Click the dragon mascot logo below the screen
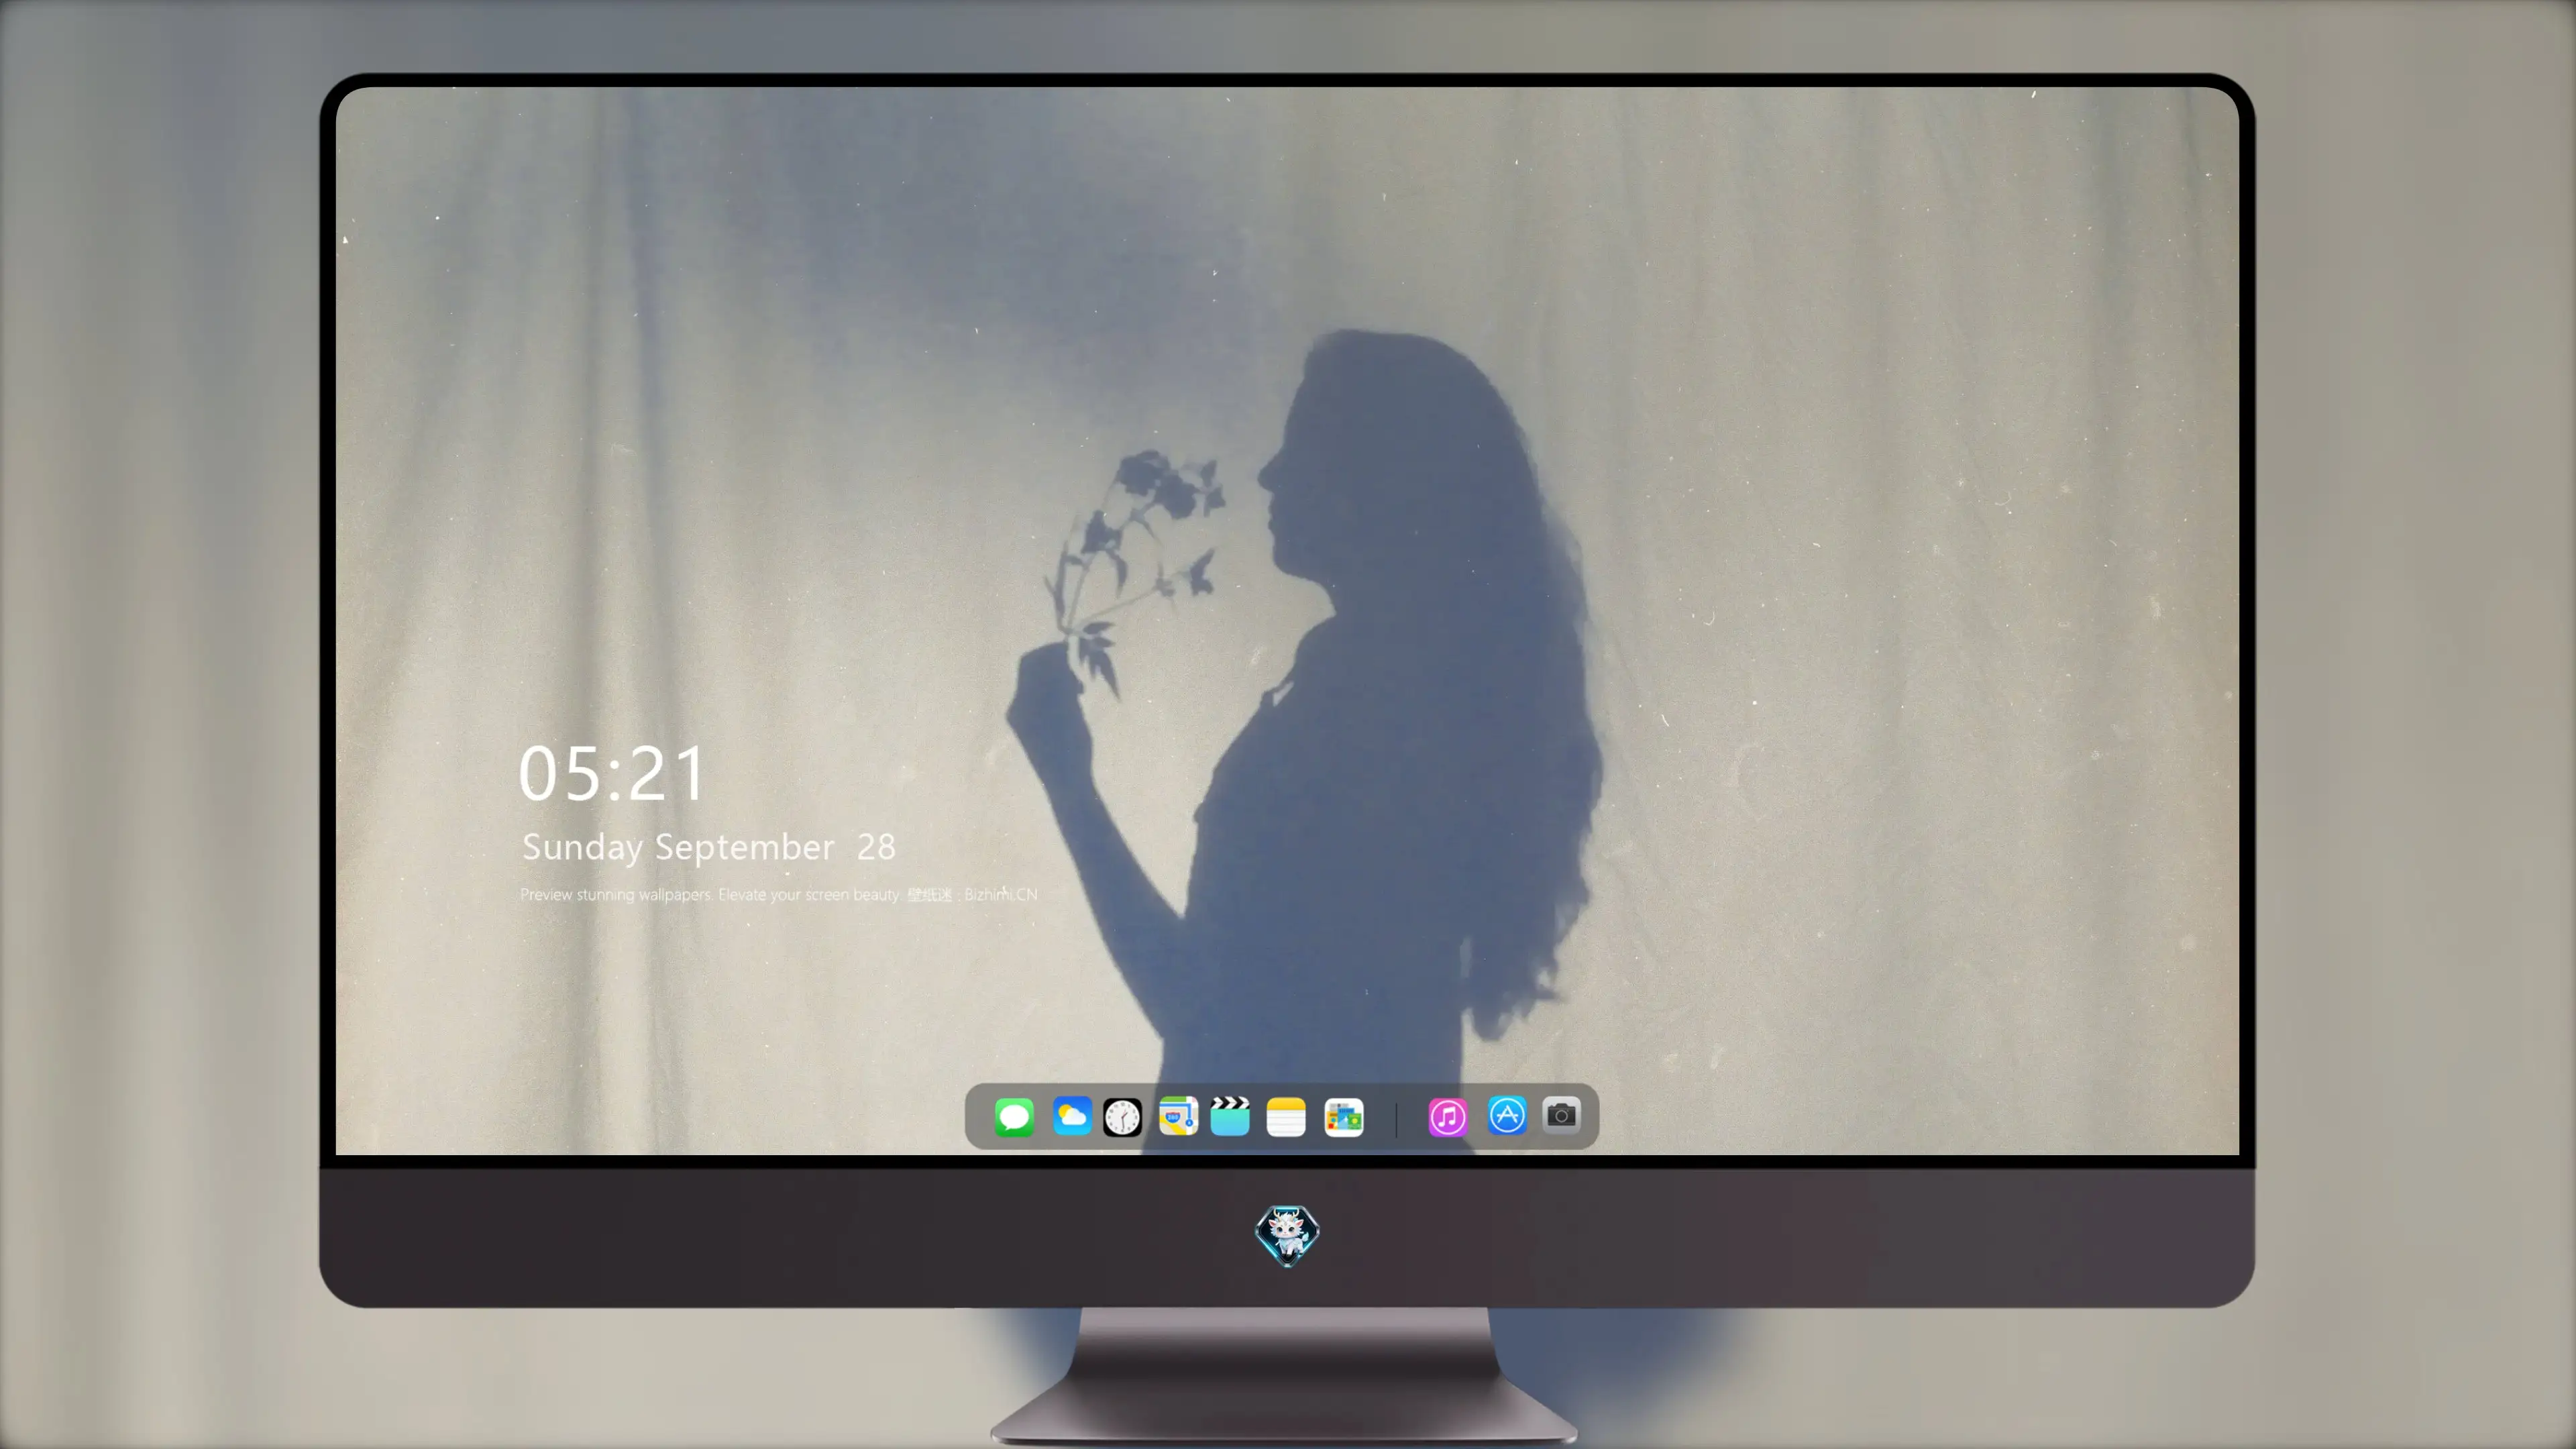2576x1449 pixels. tap(1287, 1236)
